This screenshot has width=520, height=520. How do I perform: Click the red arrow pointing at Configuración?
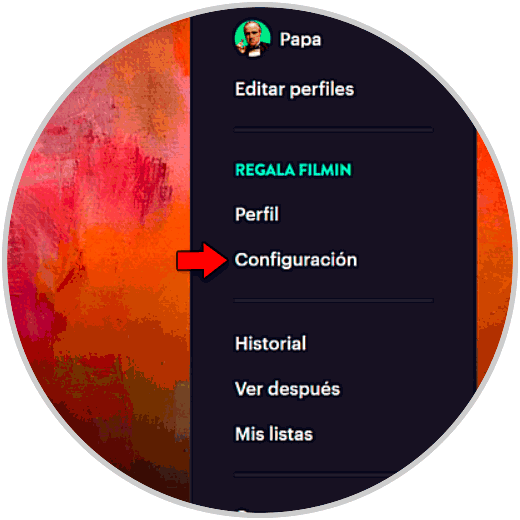click(202, 260)
